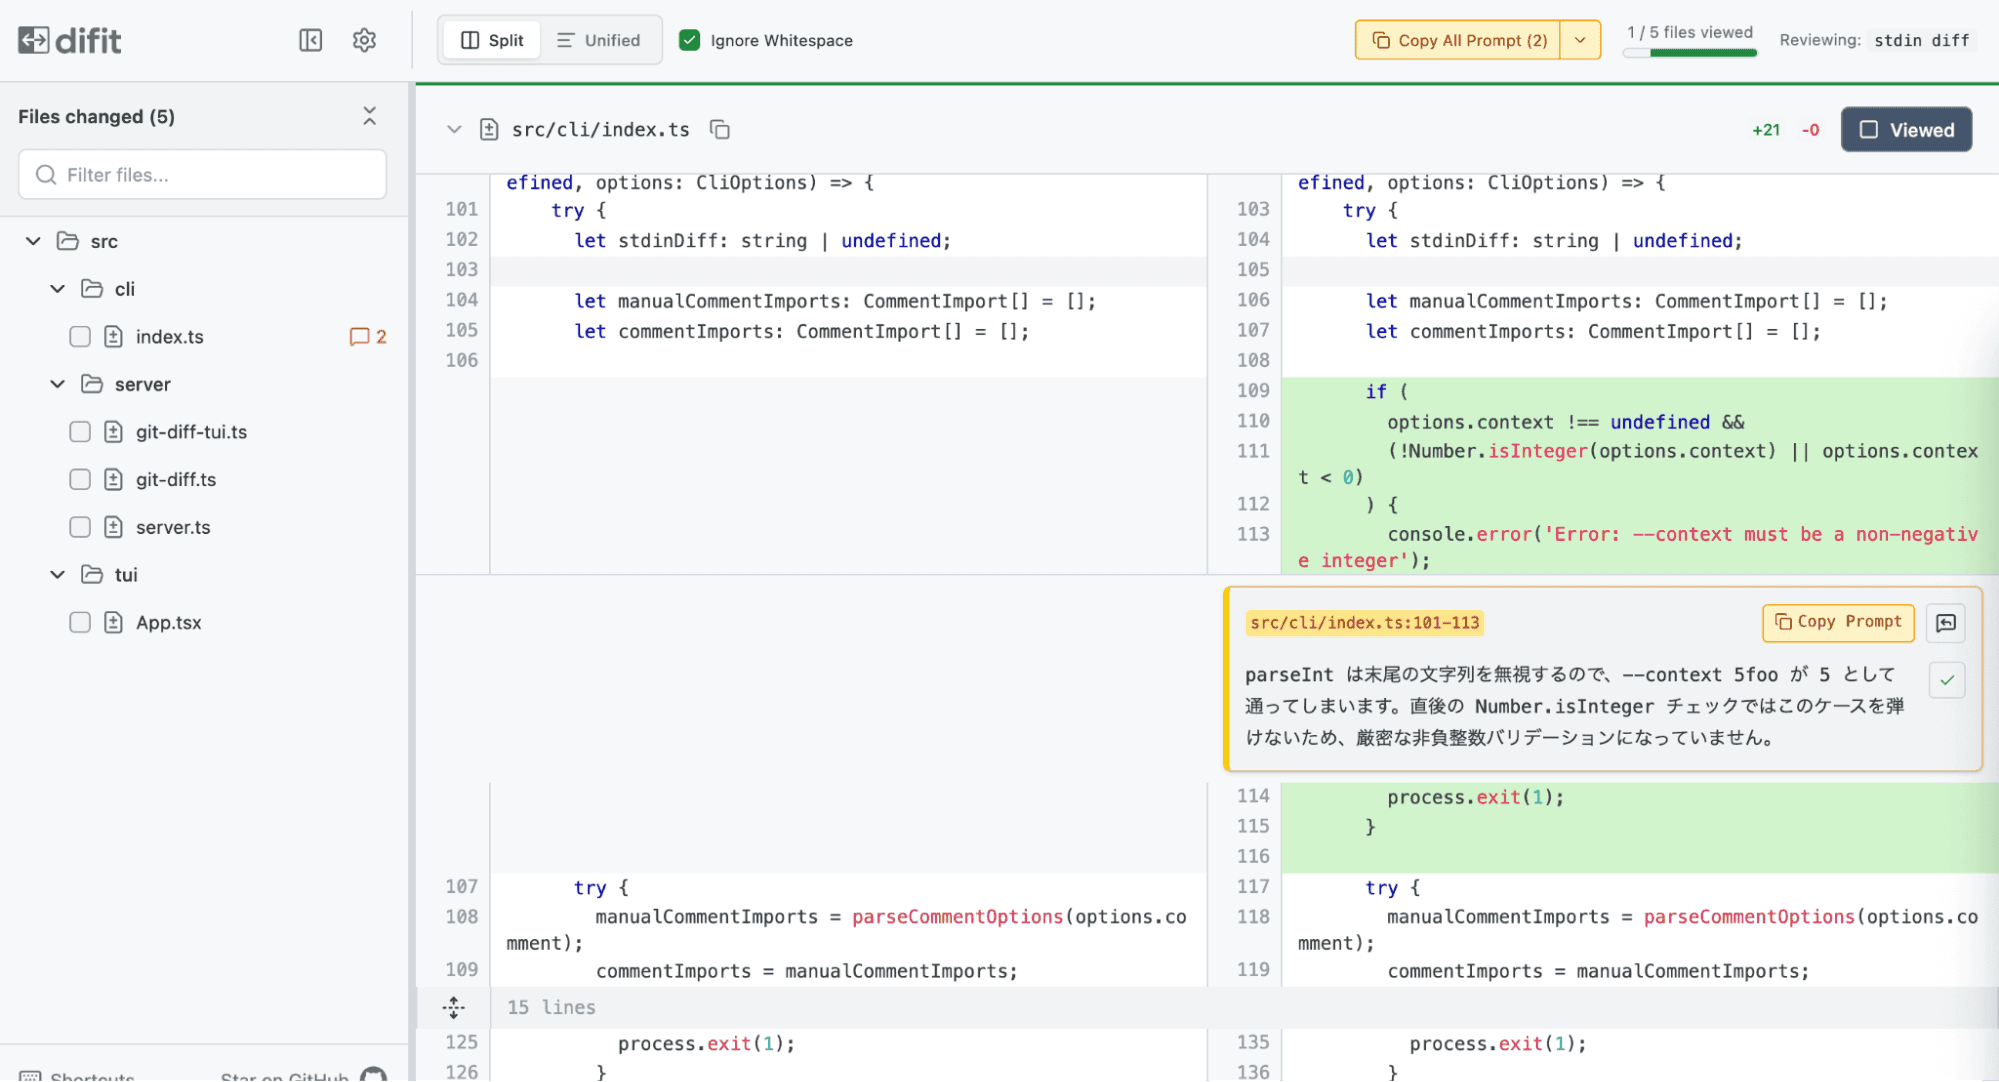
Task: Click Copy All Prompt (2) button
Action: click(x=1458, y=40)
